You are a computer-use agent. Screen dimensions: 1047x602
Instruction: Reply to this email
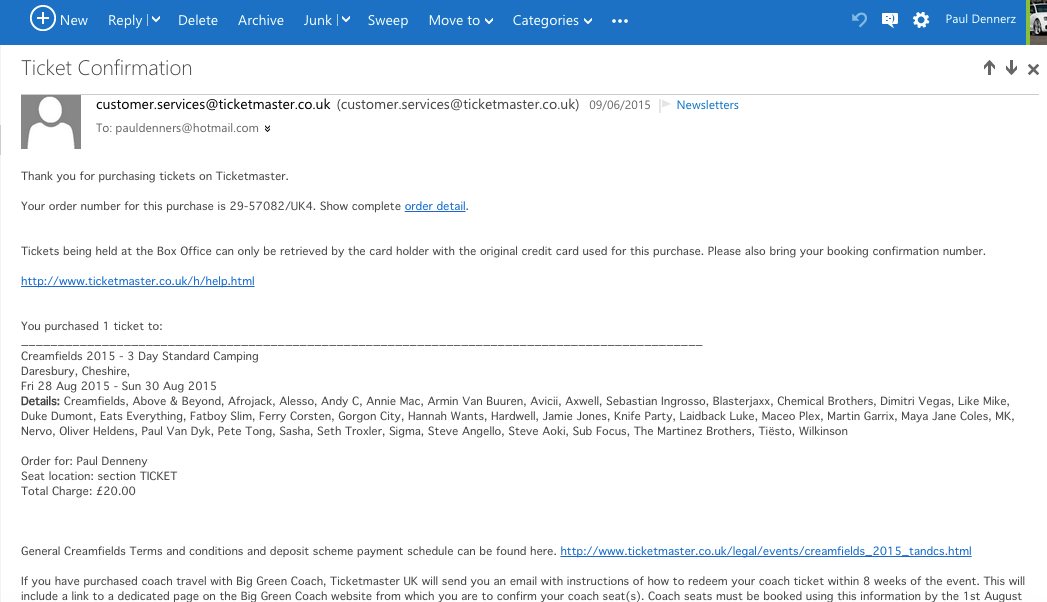click(x=125, y=21)
